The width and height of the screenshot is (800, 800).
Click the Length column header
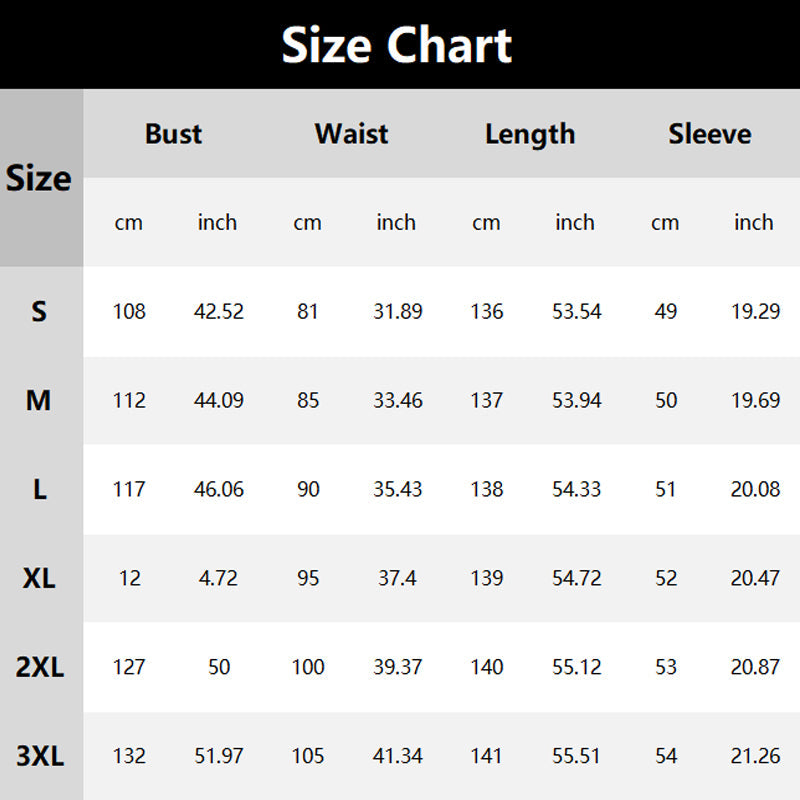click(530, 134)
